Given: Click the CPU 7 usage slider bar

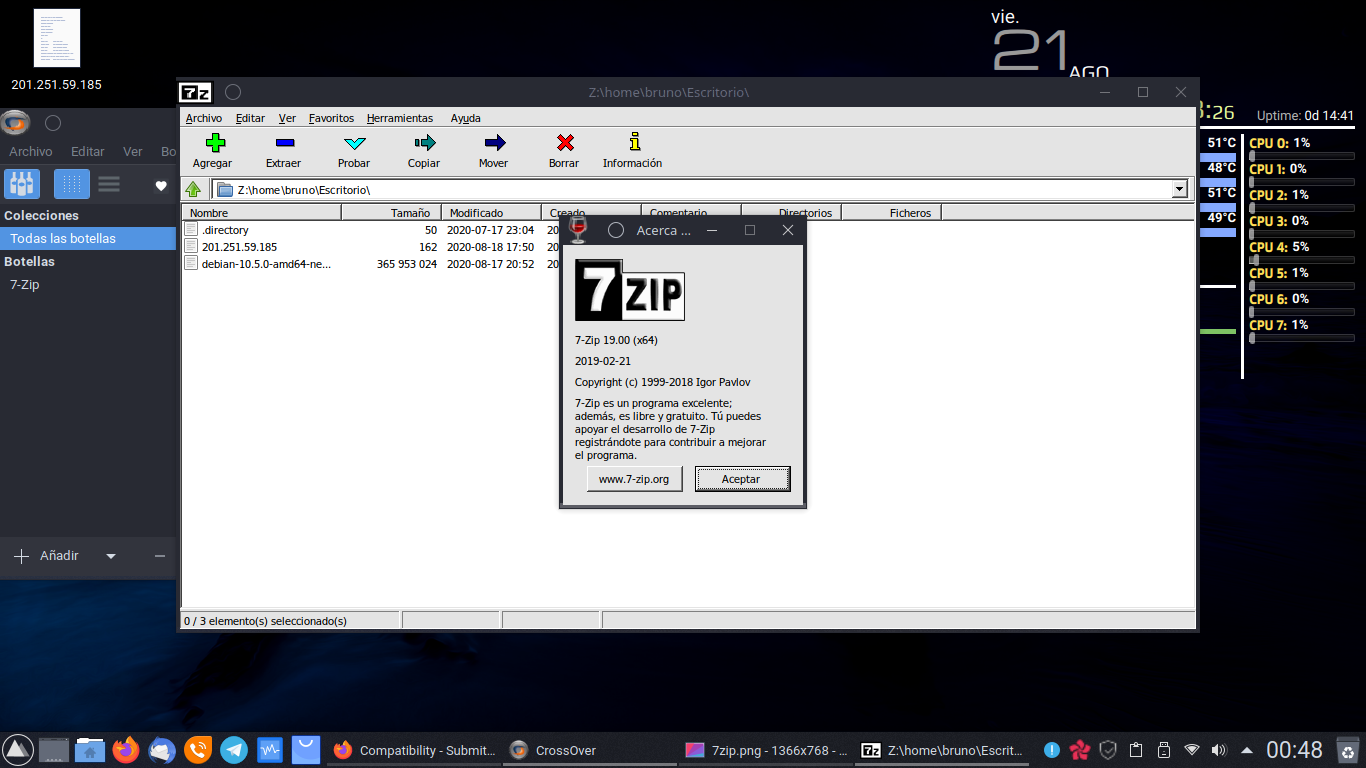Looking at the screenshot, I should click(1302, 338).
